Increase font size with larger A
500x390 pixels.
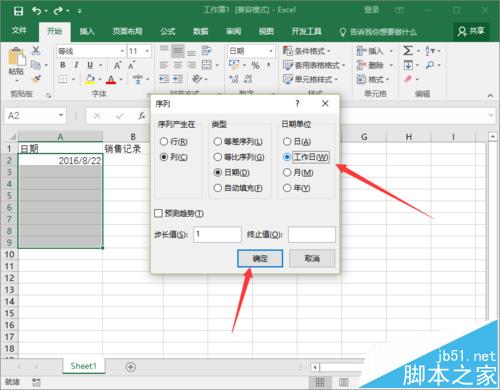click(117, 65)
